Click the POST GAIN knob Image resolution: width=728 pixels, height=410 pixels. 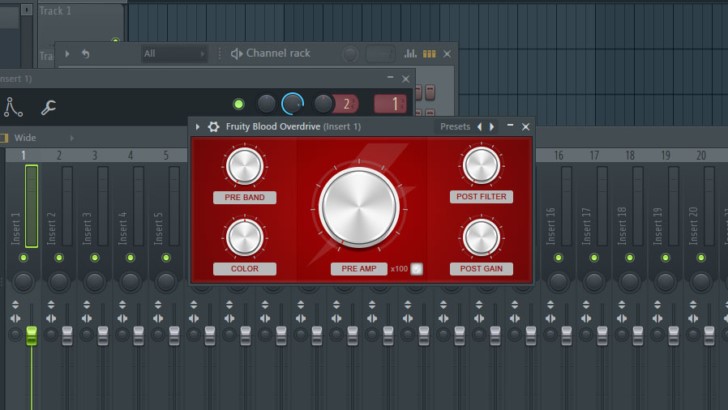(x=481, y=237)
